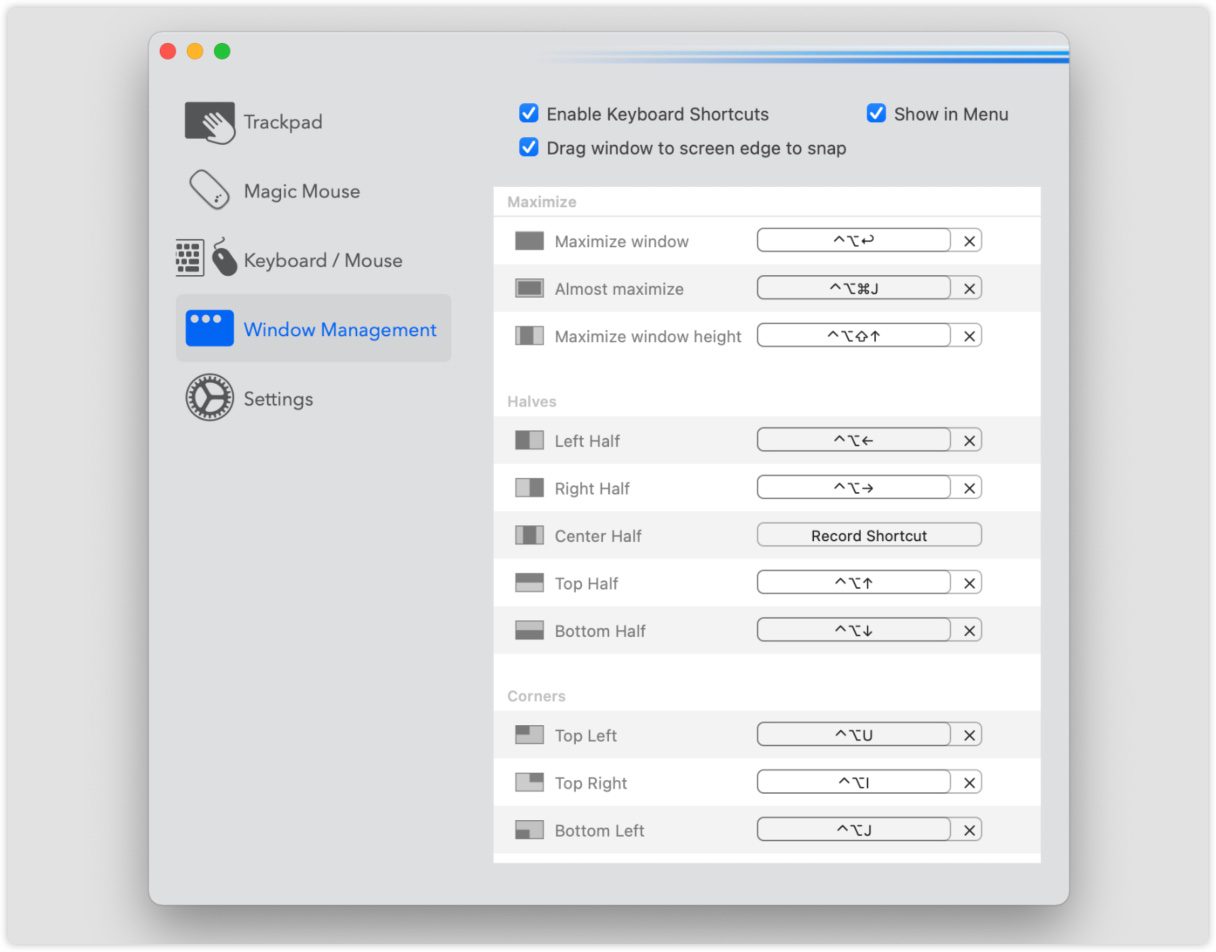
Task: Click the Right Half shortcut field
Action: (x=853, y=488)
